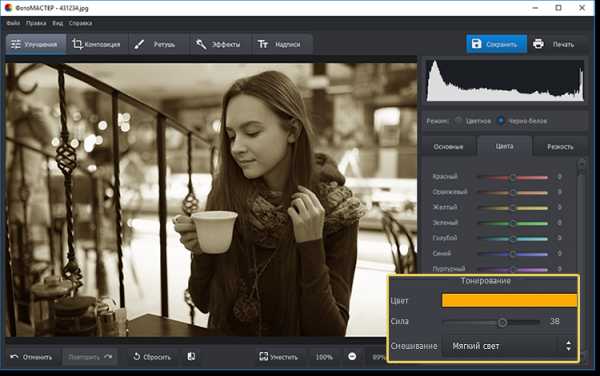Click the Сохранить button
Viewport: 600px width, 376px height.
pyautogui.click(x=496, y=44)
